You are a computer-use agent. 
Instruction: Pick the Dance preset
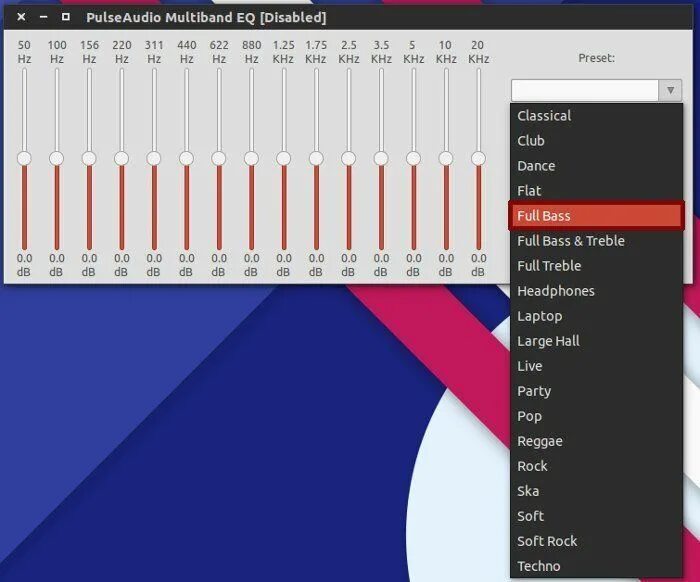click(596, 166)
